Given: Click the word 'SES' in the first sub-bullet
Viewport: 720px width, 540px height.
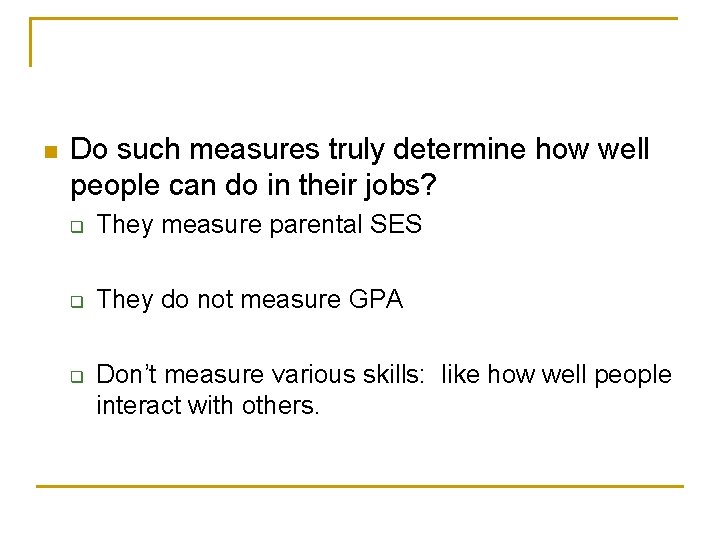Looking at the screenshot, I should point(396,224).
